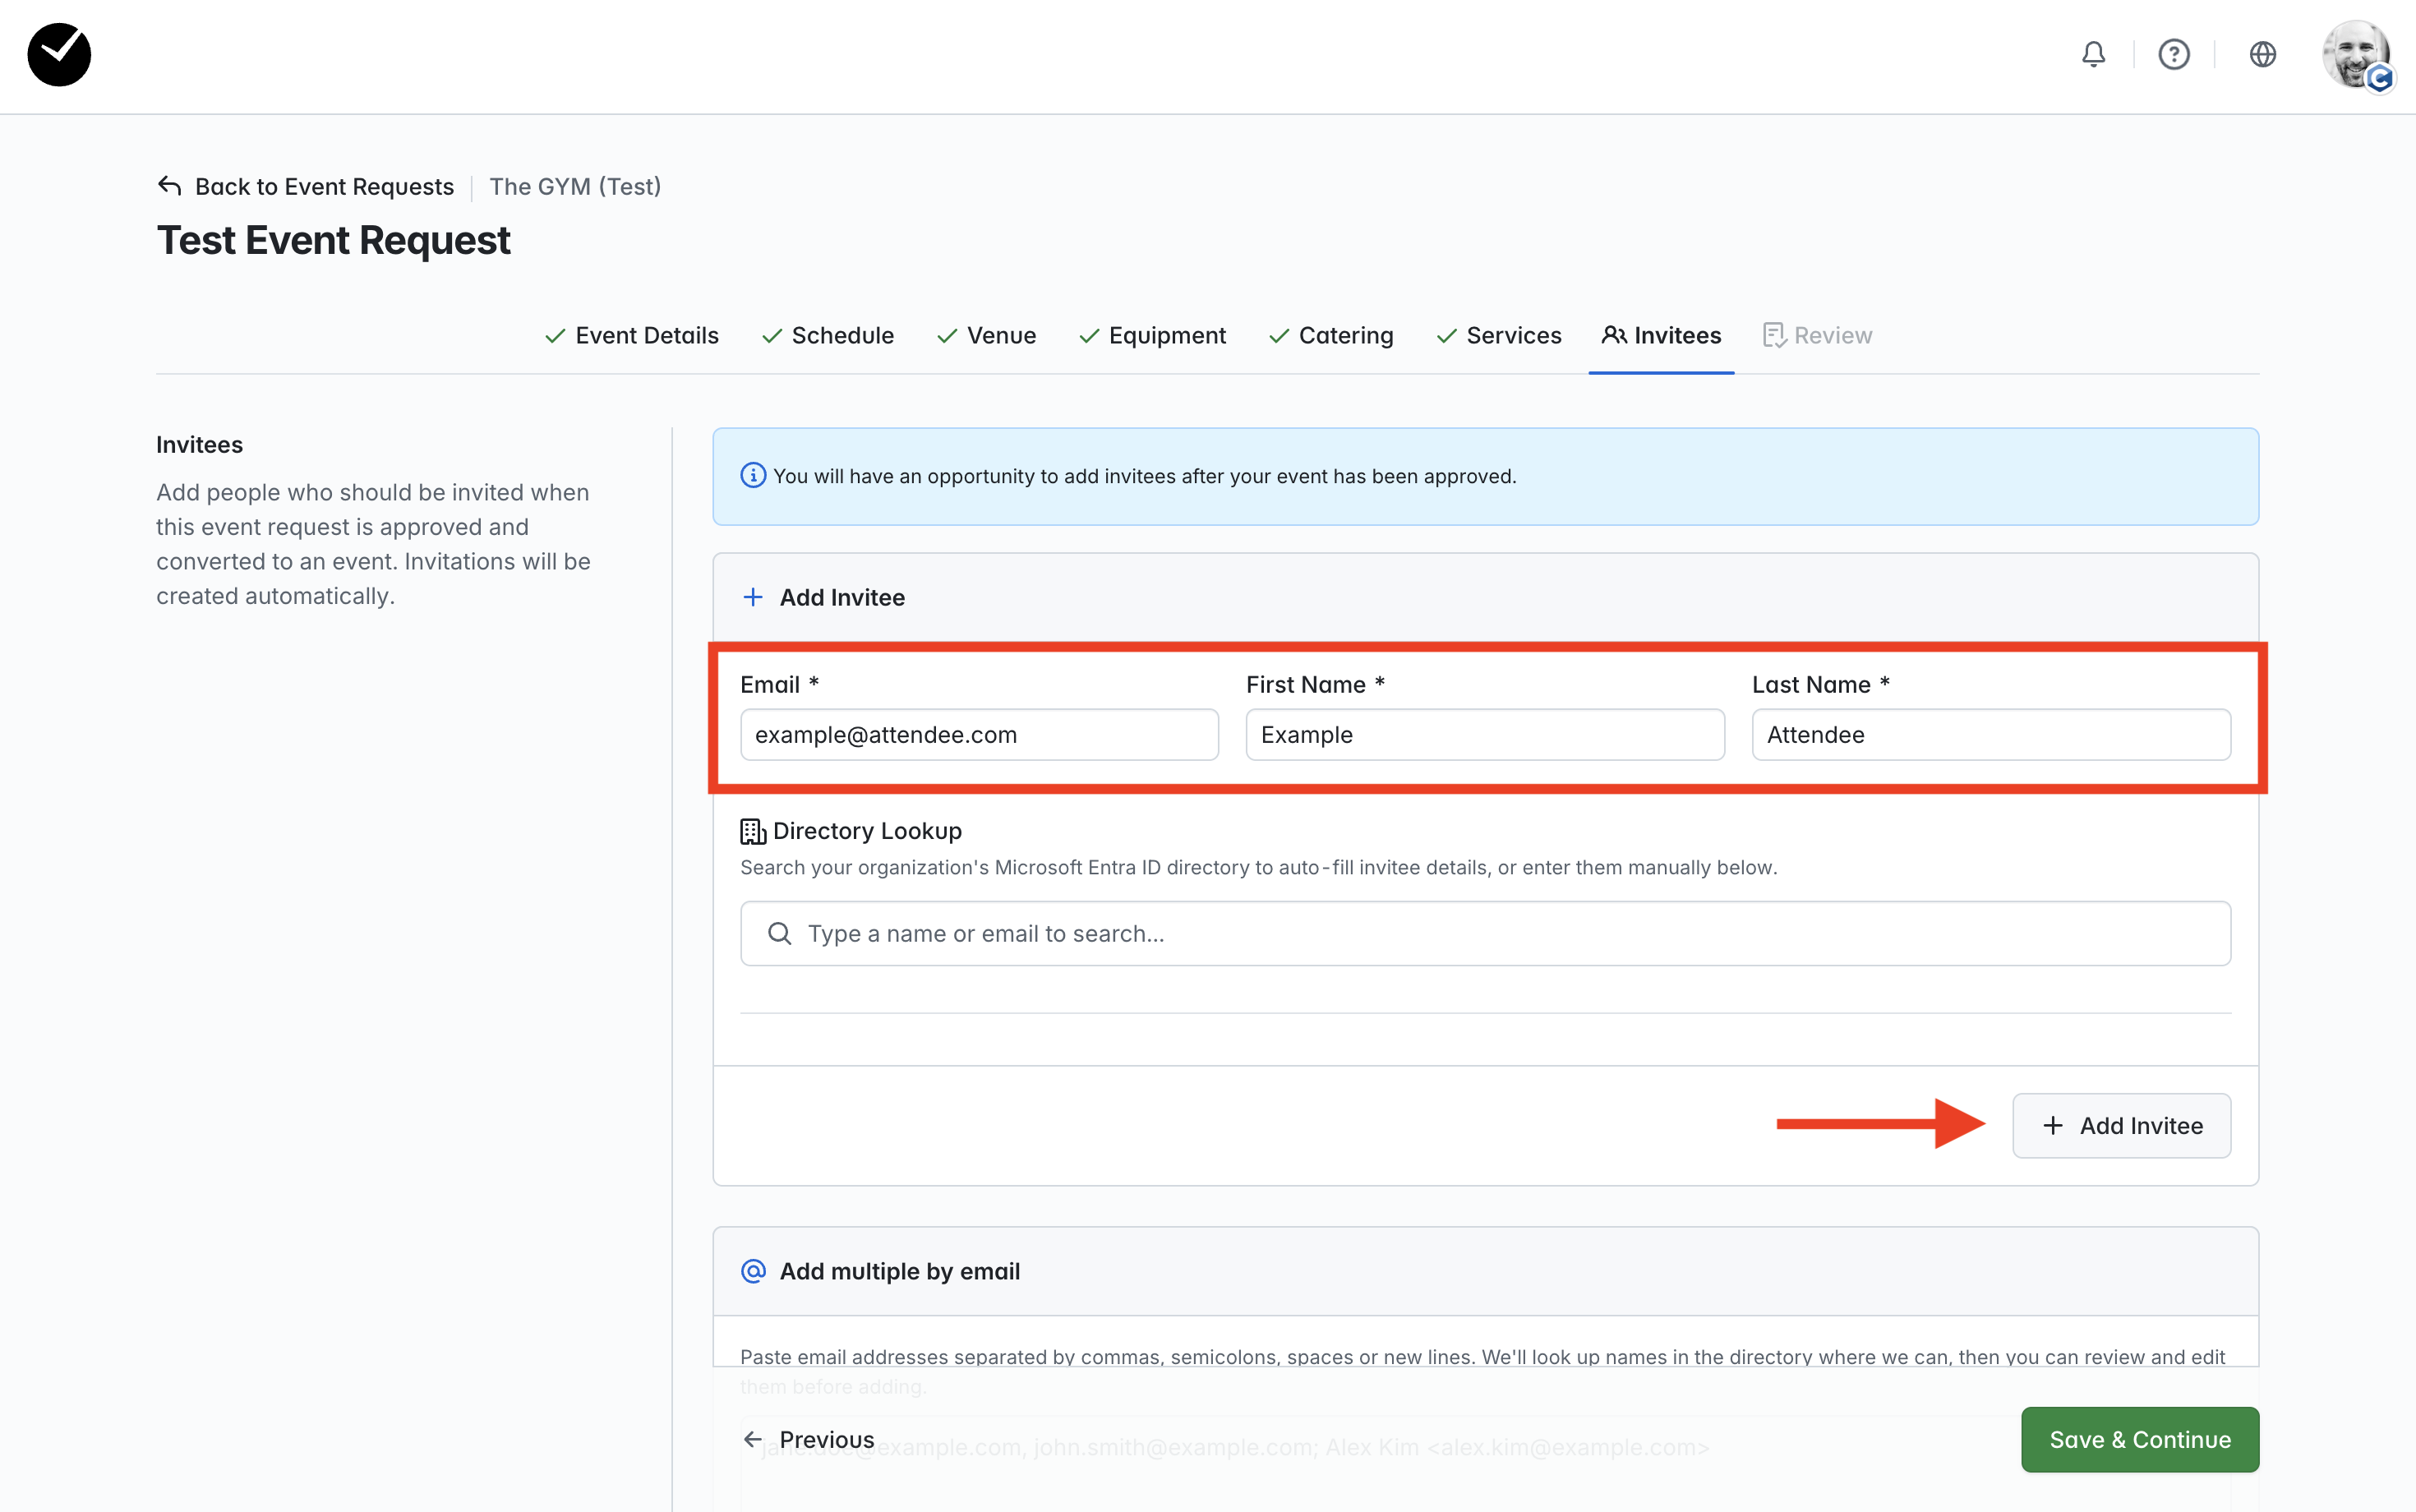Select the Invitees tab
This screenshot has width=2416, height=1512.
pos(1662,336)
